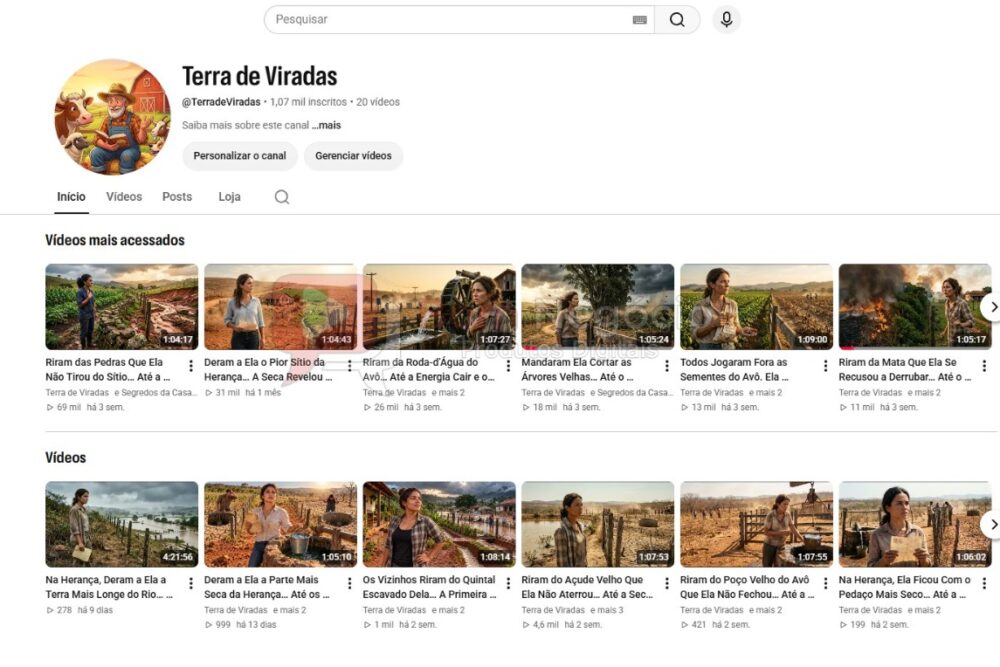The width and height of the screenshot is (1000, 667).
Task: Open options menu for Terra Mais Longe do Rio video
Action: (191, 583)
